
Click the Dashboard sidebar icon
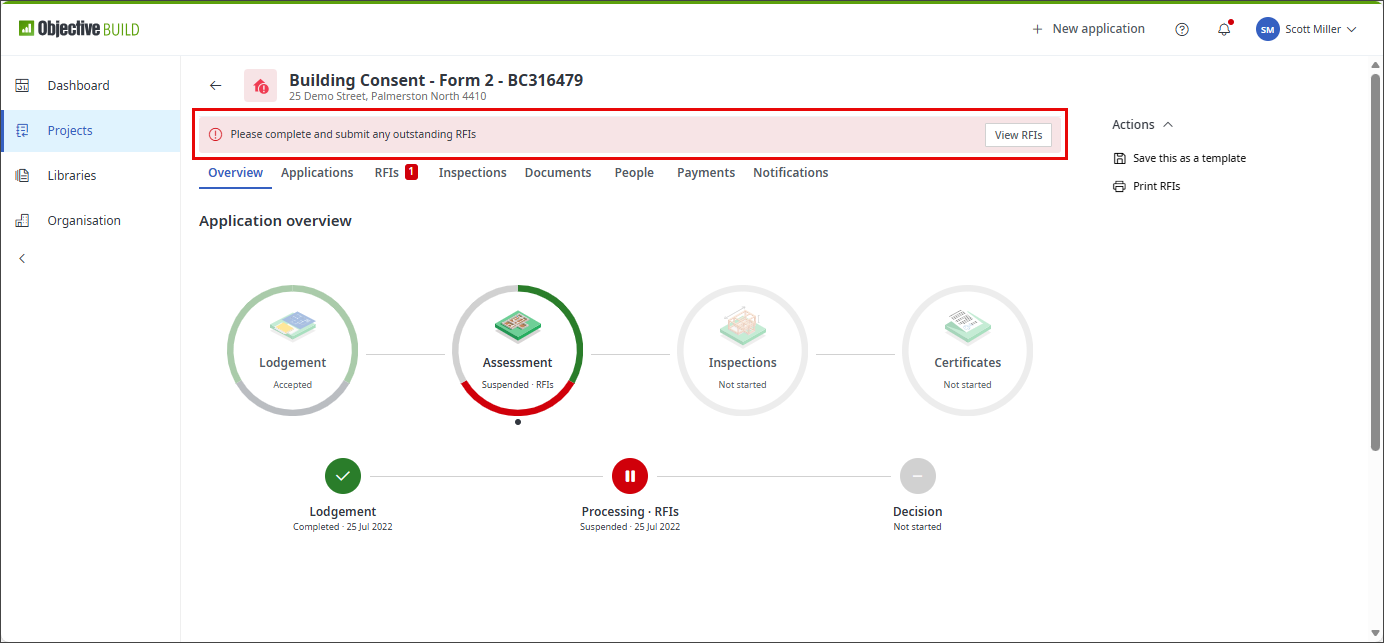click(x=22, y=85)
